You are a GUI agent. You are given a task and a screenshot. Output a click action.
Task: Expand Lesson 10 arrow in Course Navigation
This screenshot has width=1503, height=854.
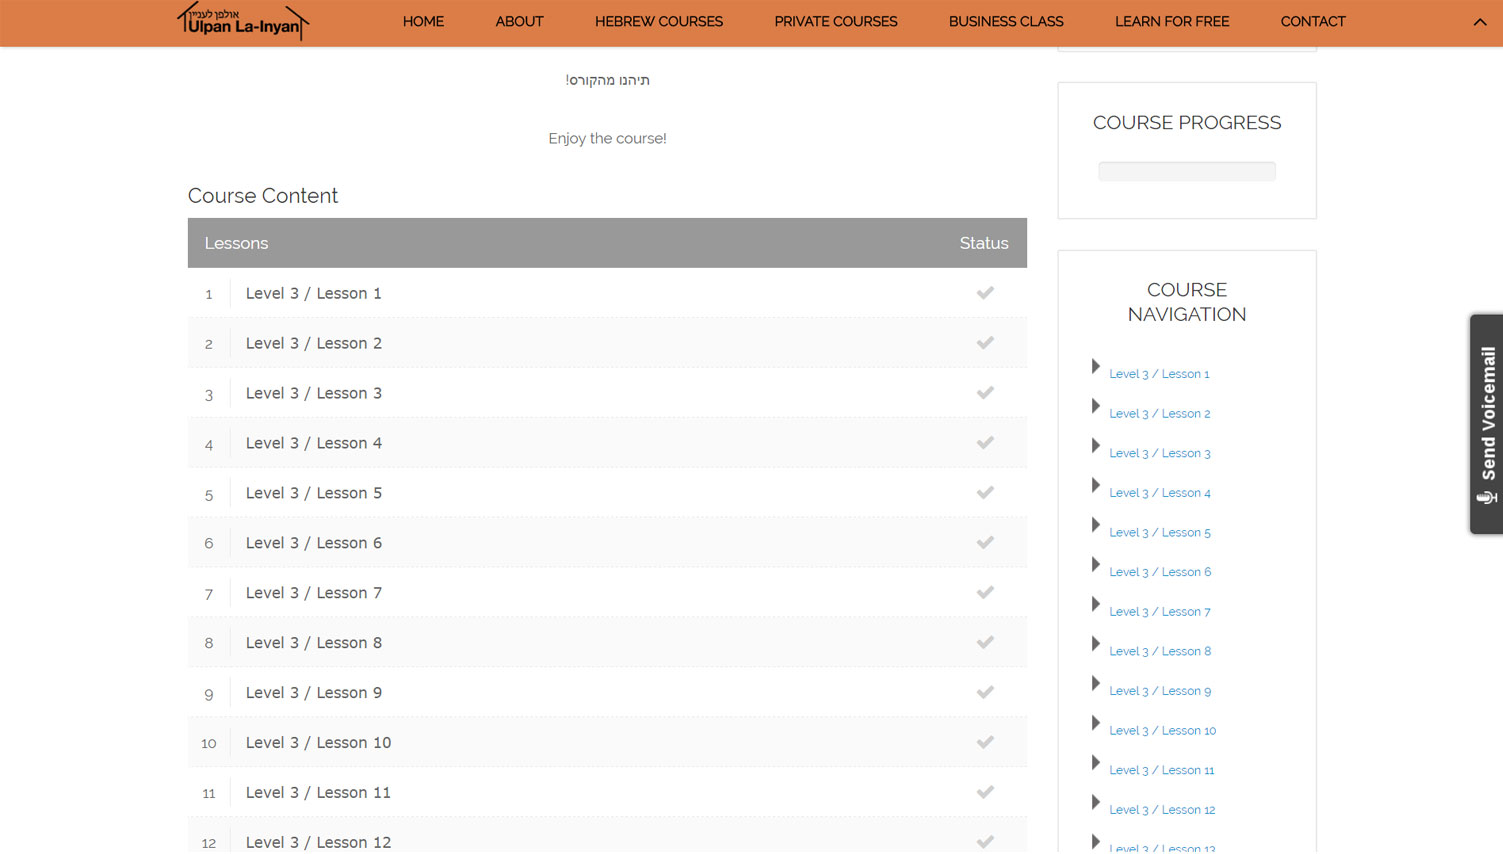[x=1096, y=723]
